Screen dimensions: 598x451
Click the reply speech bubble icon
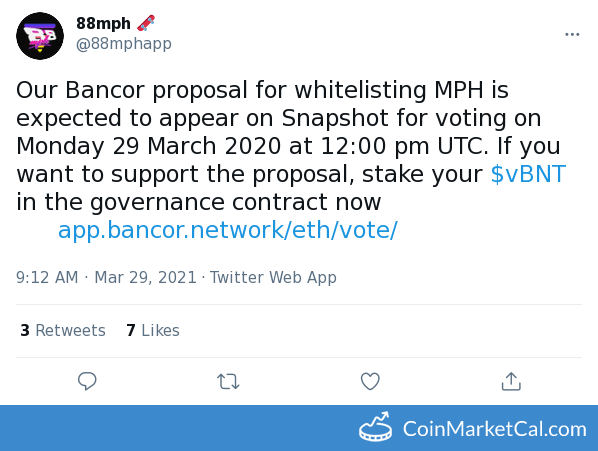[x=87, y=381]
